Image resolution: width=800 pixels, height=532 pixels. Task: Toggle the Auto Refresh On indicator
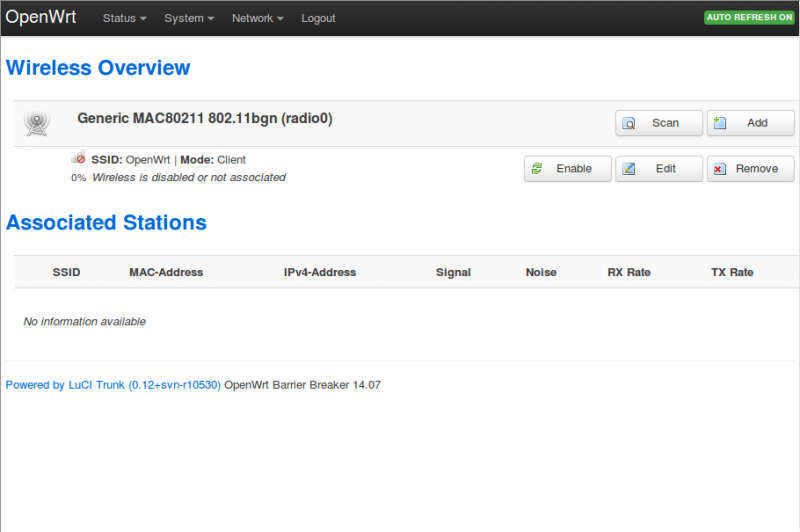749,18
